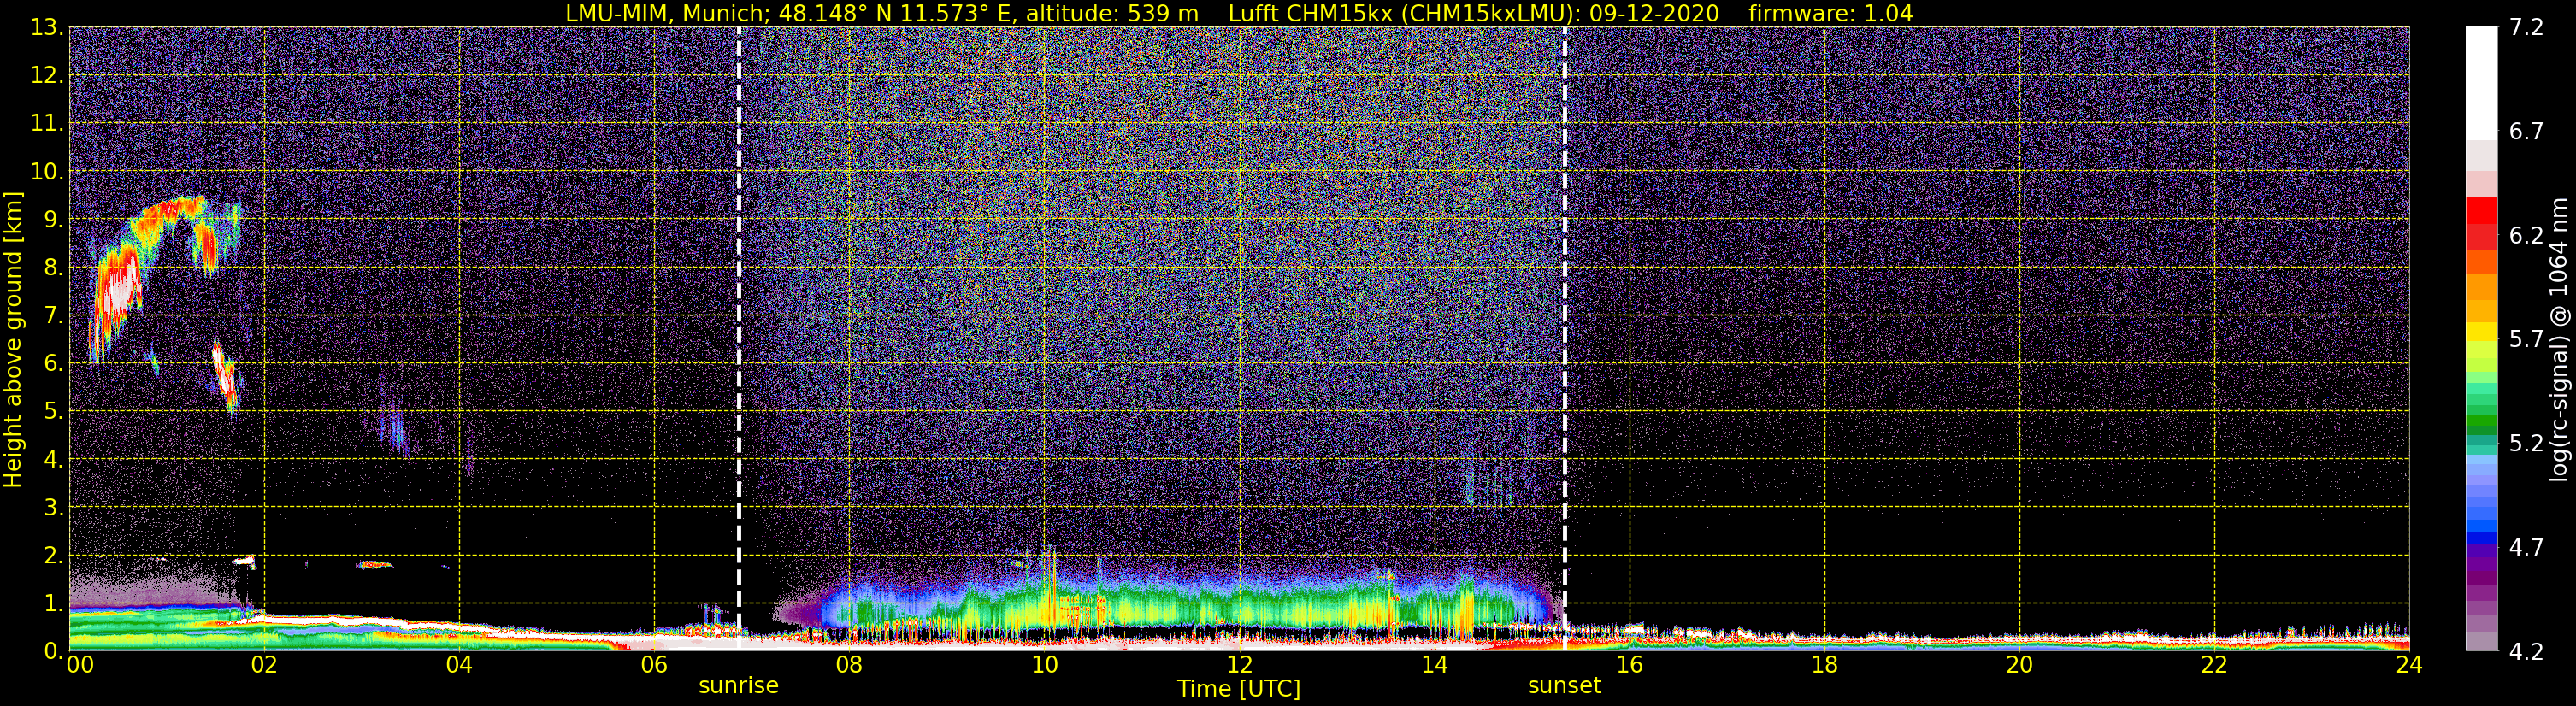Click the date '09-12-2020' in title
The height and width of the screenshot is (706, 2576).
(x=1654, y=14)
